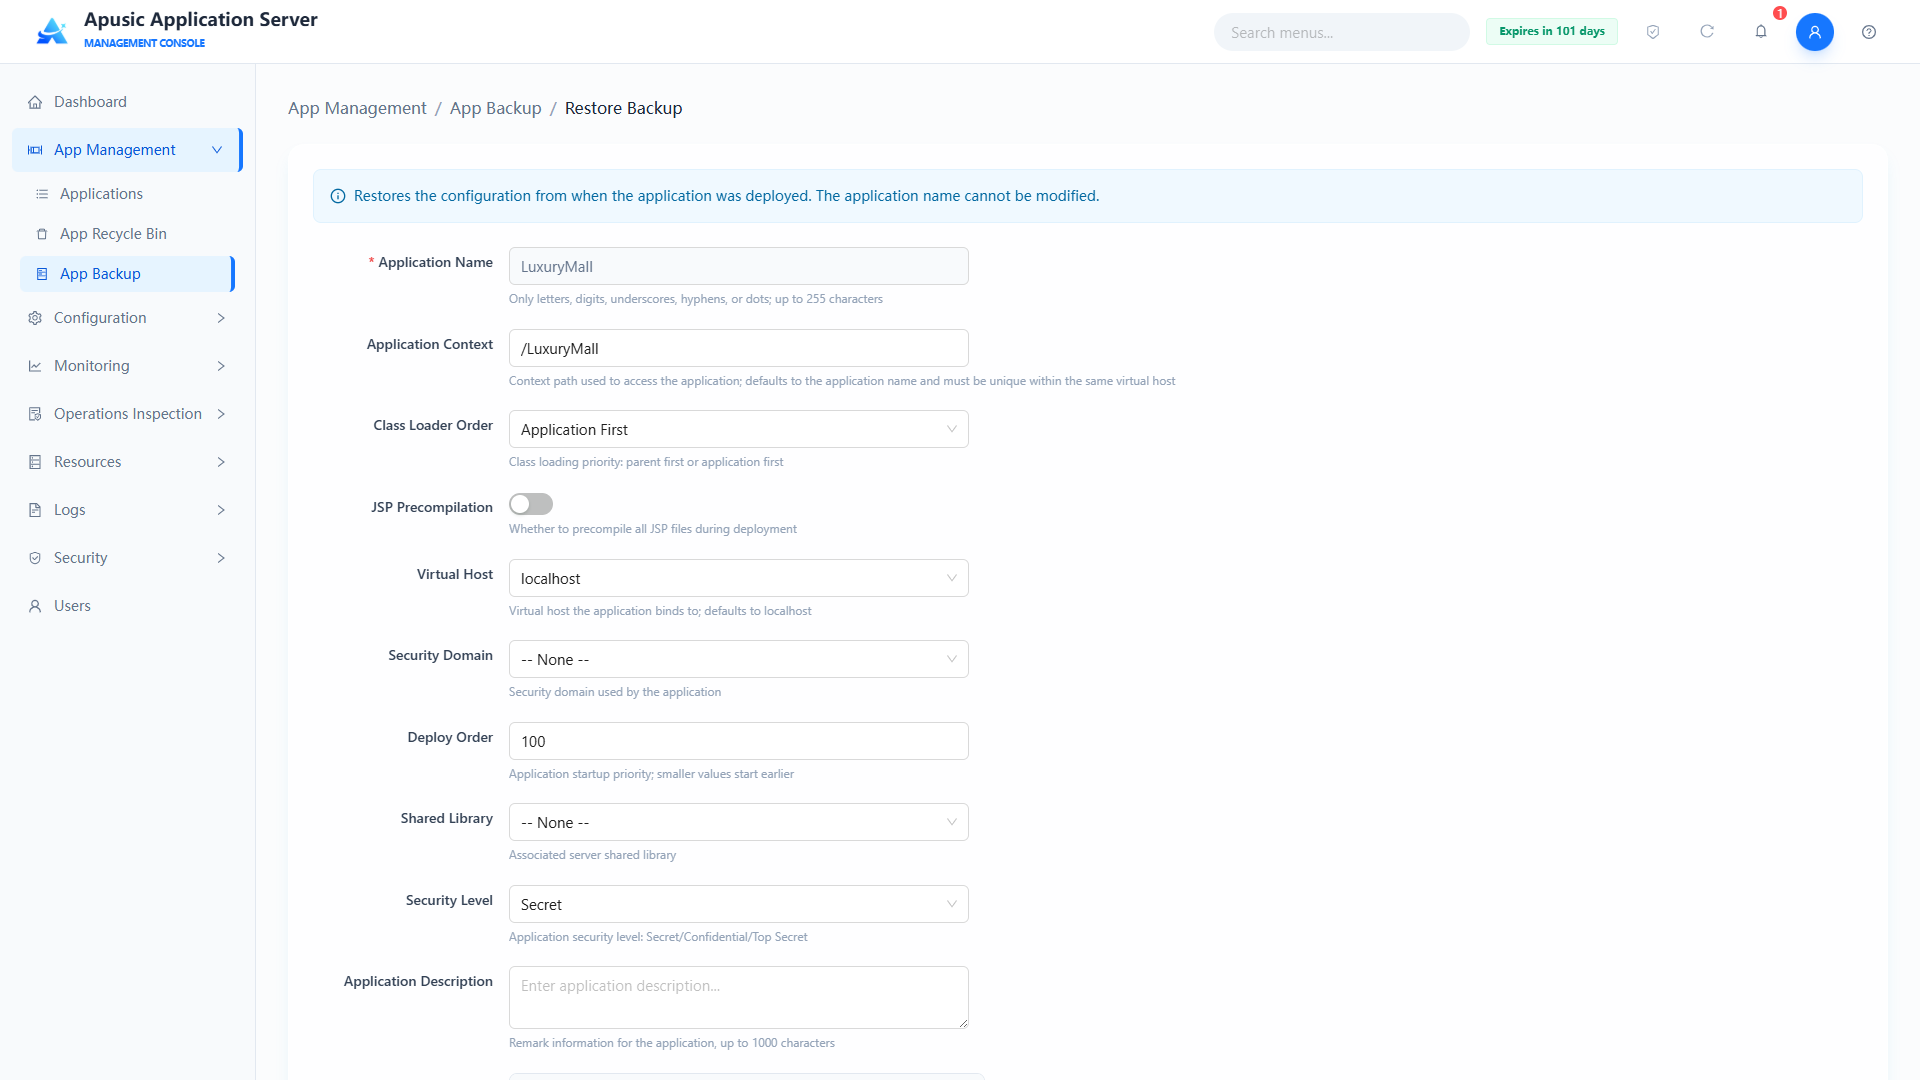Click the Deploy Order input field

coord(738,741)
